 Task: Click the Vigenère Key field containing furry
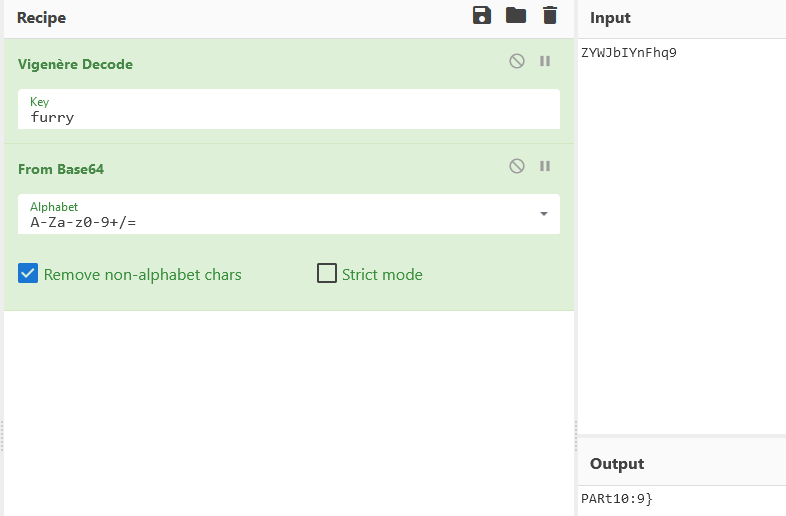(x=289, y=109)
